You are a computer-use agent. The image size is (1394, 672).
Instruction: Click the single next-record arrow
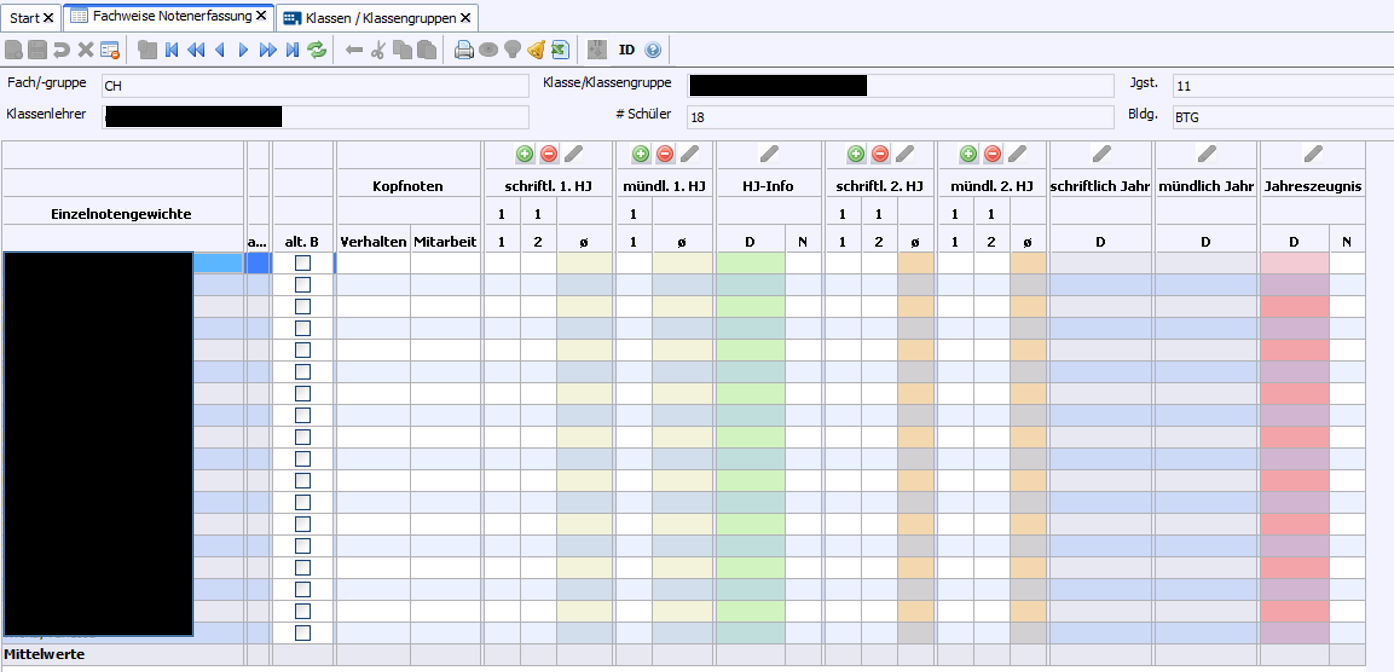(243, 50)
